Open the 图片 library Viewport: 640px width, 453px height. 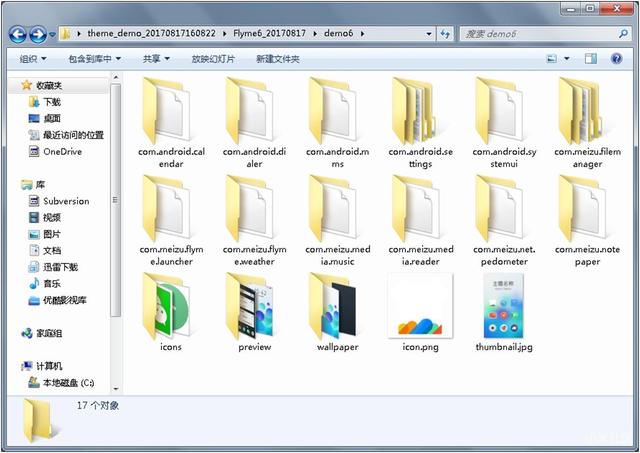(52, 234)
